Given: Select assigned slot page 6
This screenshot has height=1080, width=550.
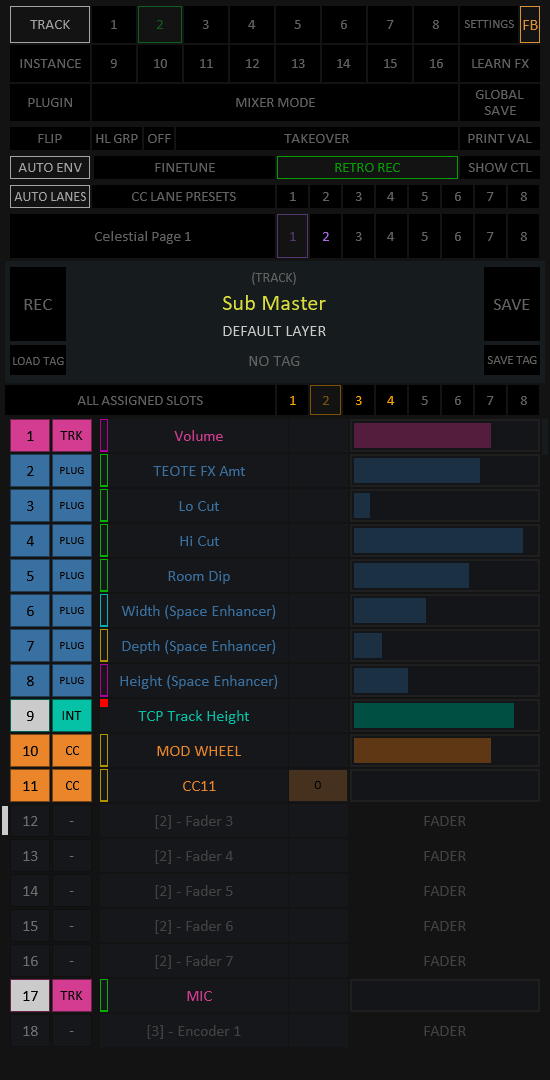Looking at the screenshot, I should click(x=458, y=400).
